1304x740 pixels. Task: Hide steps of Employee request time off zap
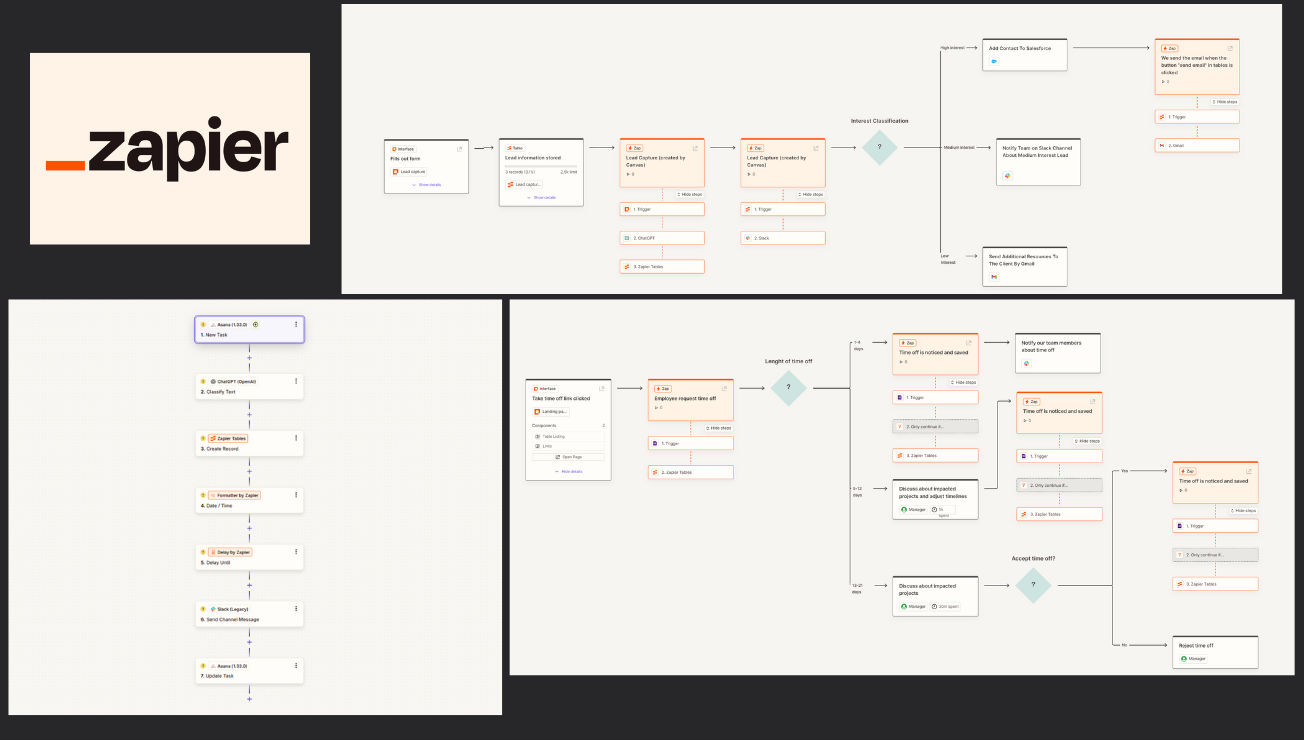click(x=719, y=428)
